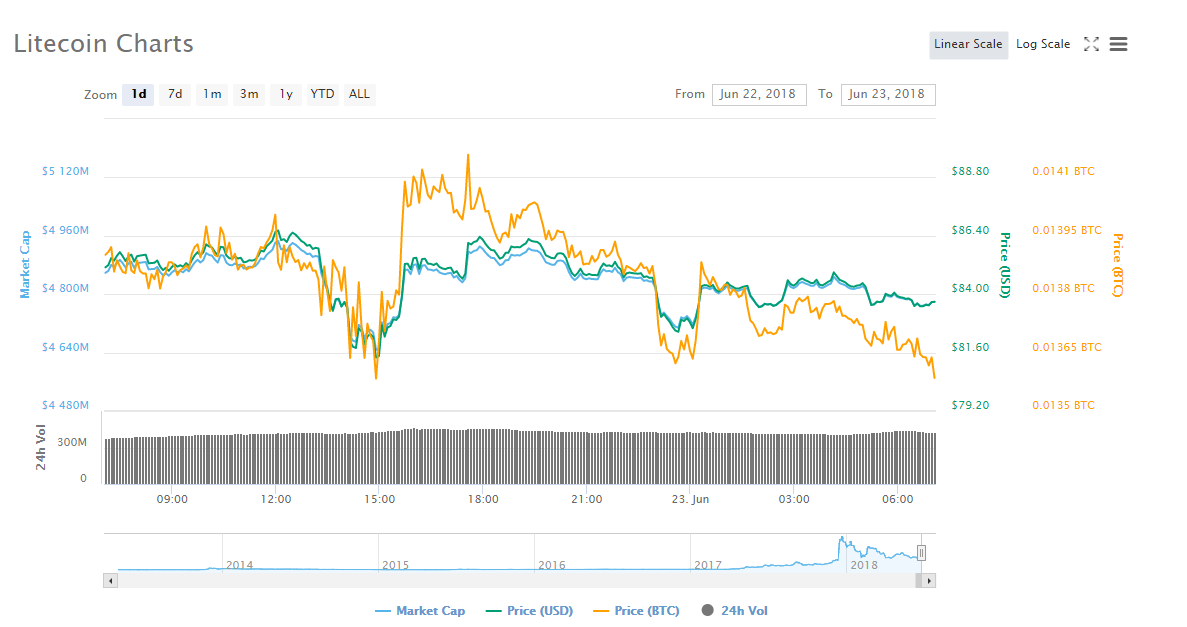Click the Zoom label text
The width and height of the screenshot is (1187, 627).
click(x=101, y=95)
